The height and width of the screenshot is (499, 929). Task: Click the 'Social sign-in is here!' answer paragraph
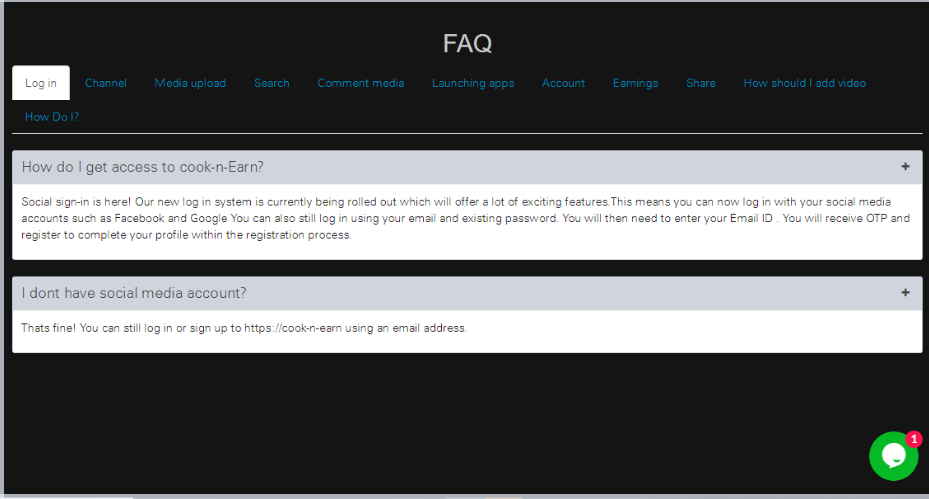[x=466, y=218]
